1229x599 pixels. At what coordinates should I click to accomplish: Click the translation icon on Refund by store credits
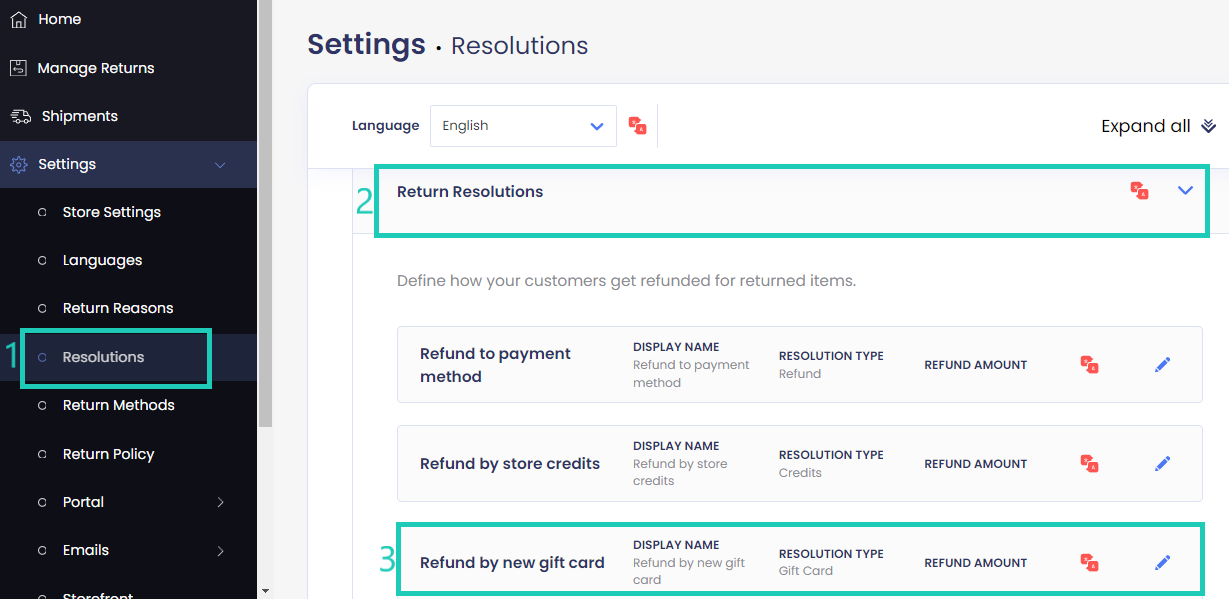(x=1089, y=463)
